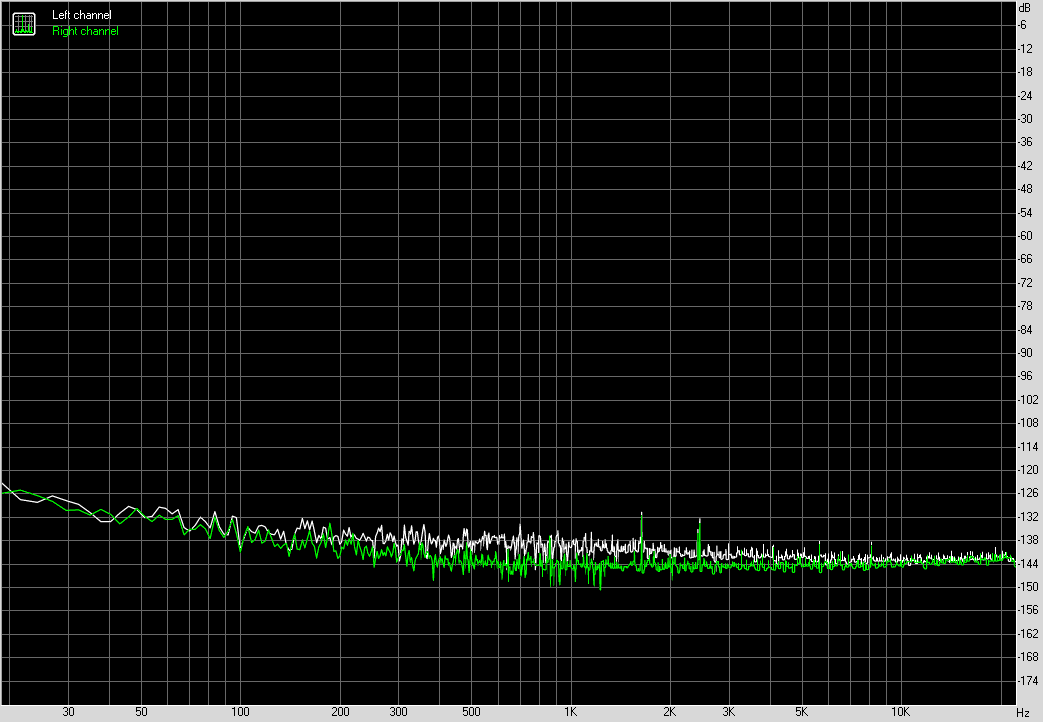
Task: Click the '2K' frequency axis label
Action: tap(670, 711)
